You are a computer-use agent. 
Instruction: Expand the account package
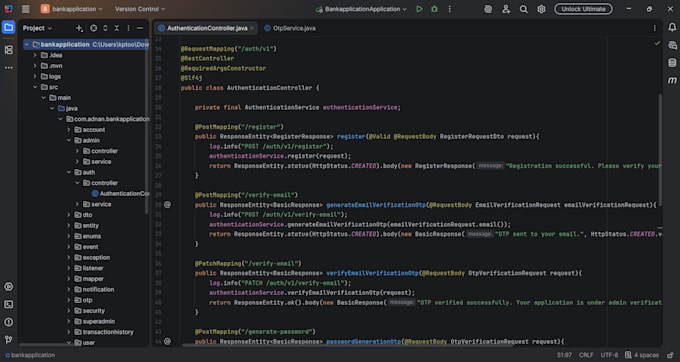coord(69,130)
